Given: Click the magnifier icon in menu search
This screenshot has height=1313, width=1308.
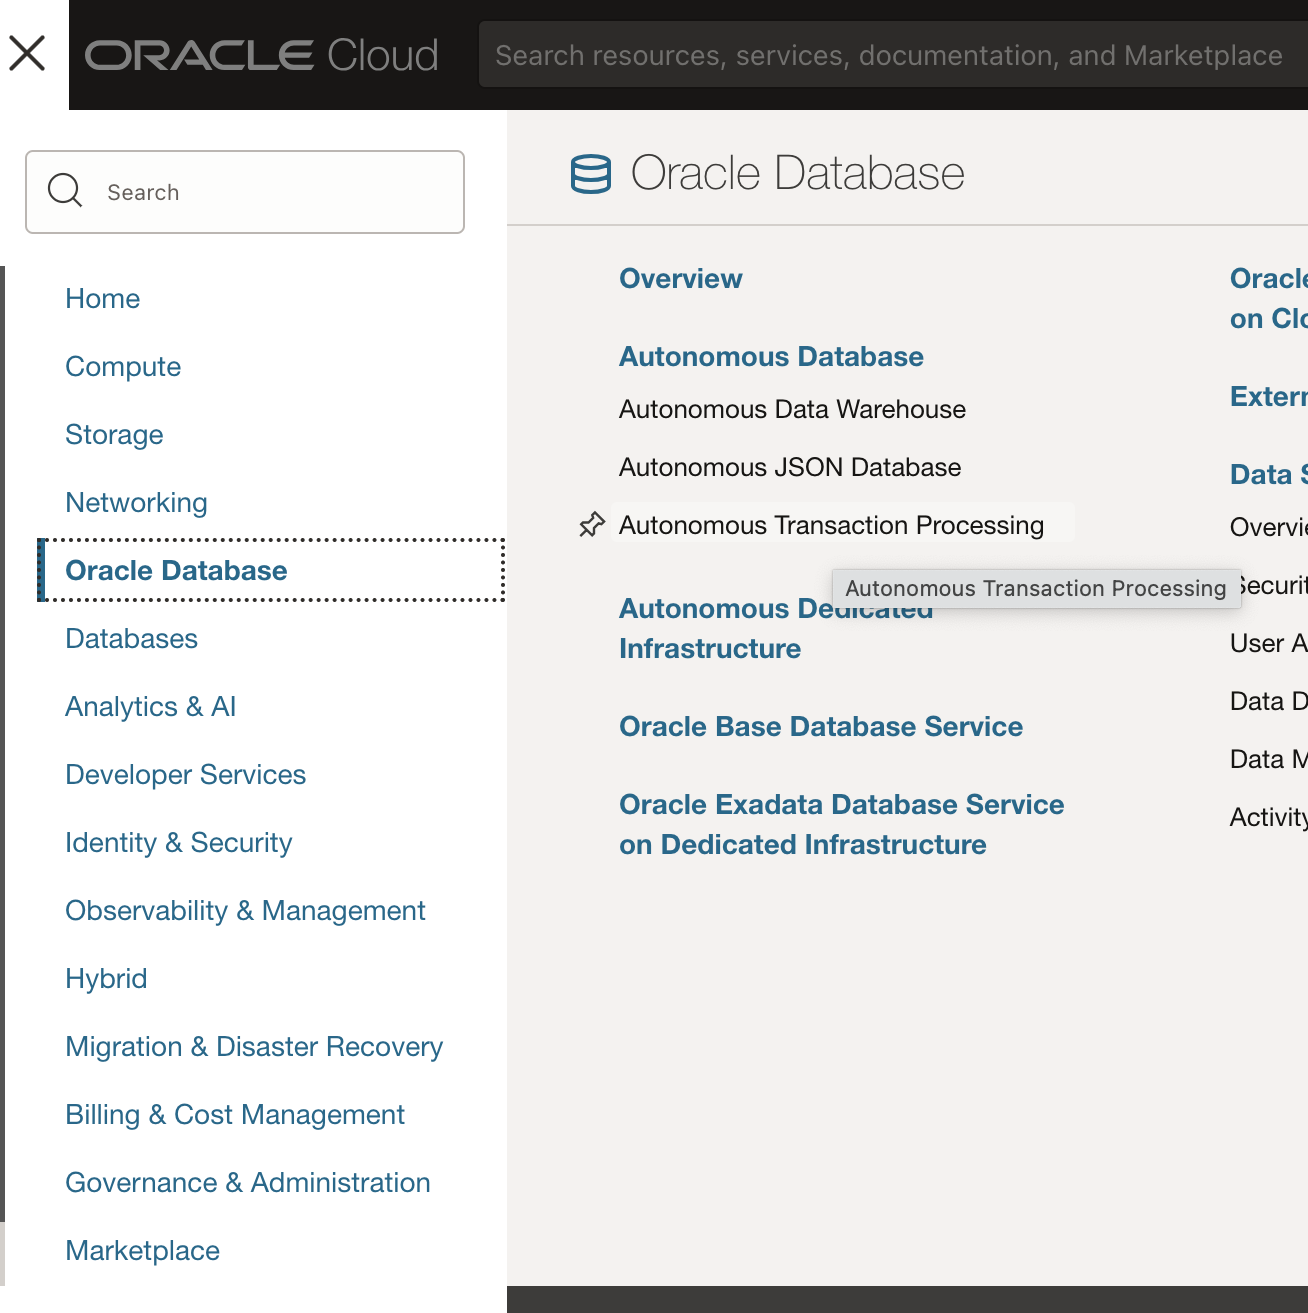Looking at the screenshot, I should (x=65, y=190).
